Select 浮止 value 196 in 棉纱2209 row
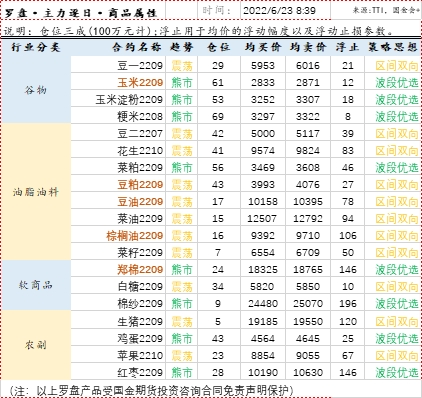 348,304
